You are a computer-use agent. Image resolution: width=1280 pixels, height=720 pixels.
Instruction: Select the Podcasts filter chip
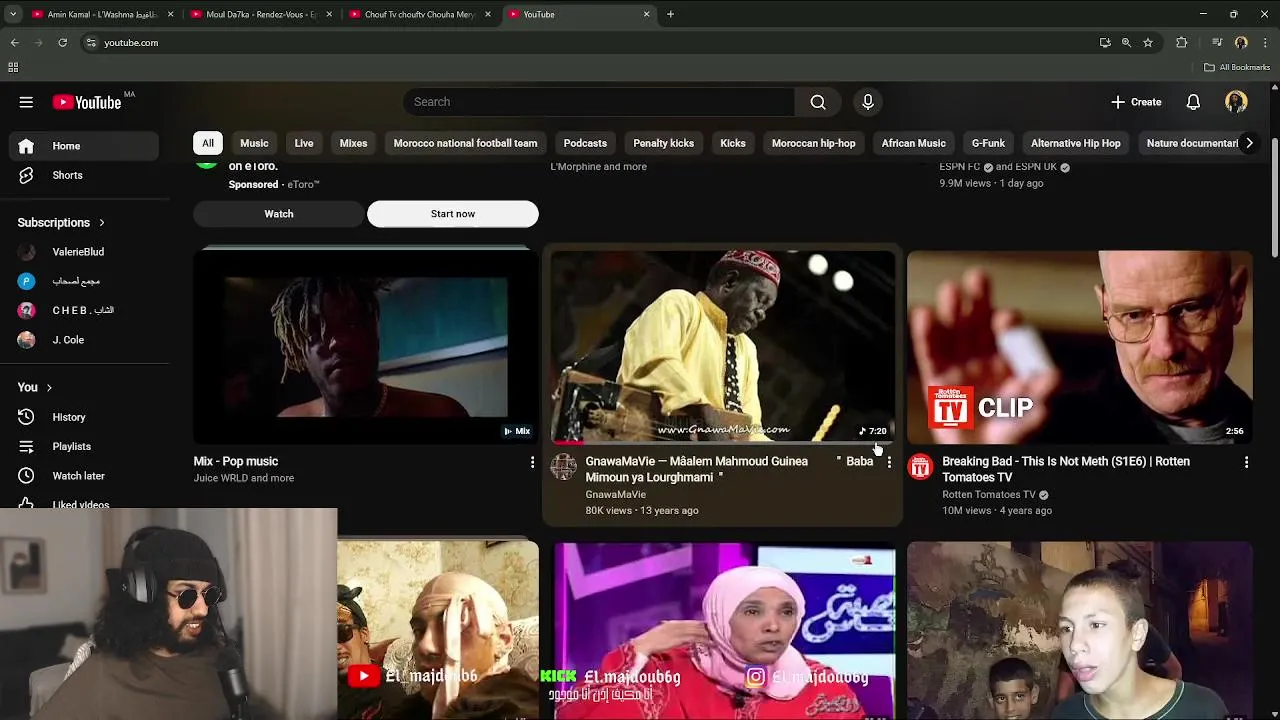tap(585, 143)
